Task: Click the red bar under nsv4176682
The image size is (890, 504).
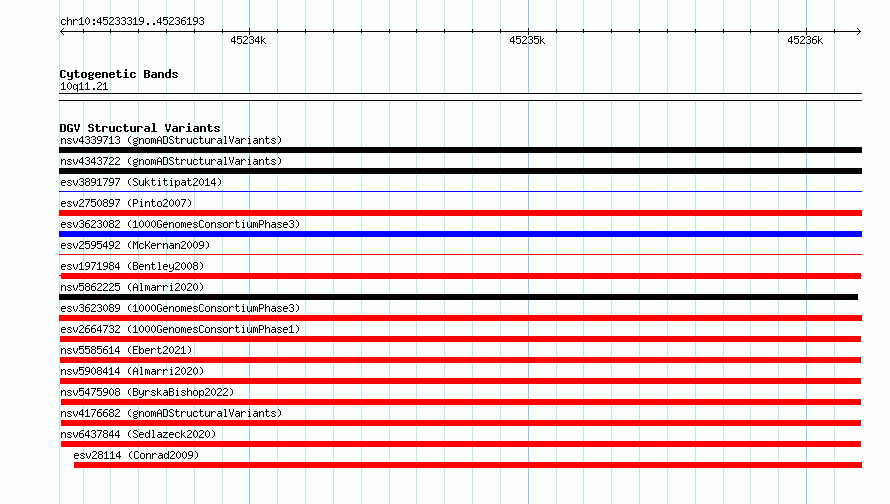Action: (460, 423)
